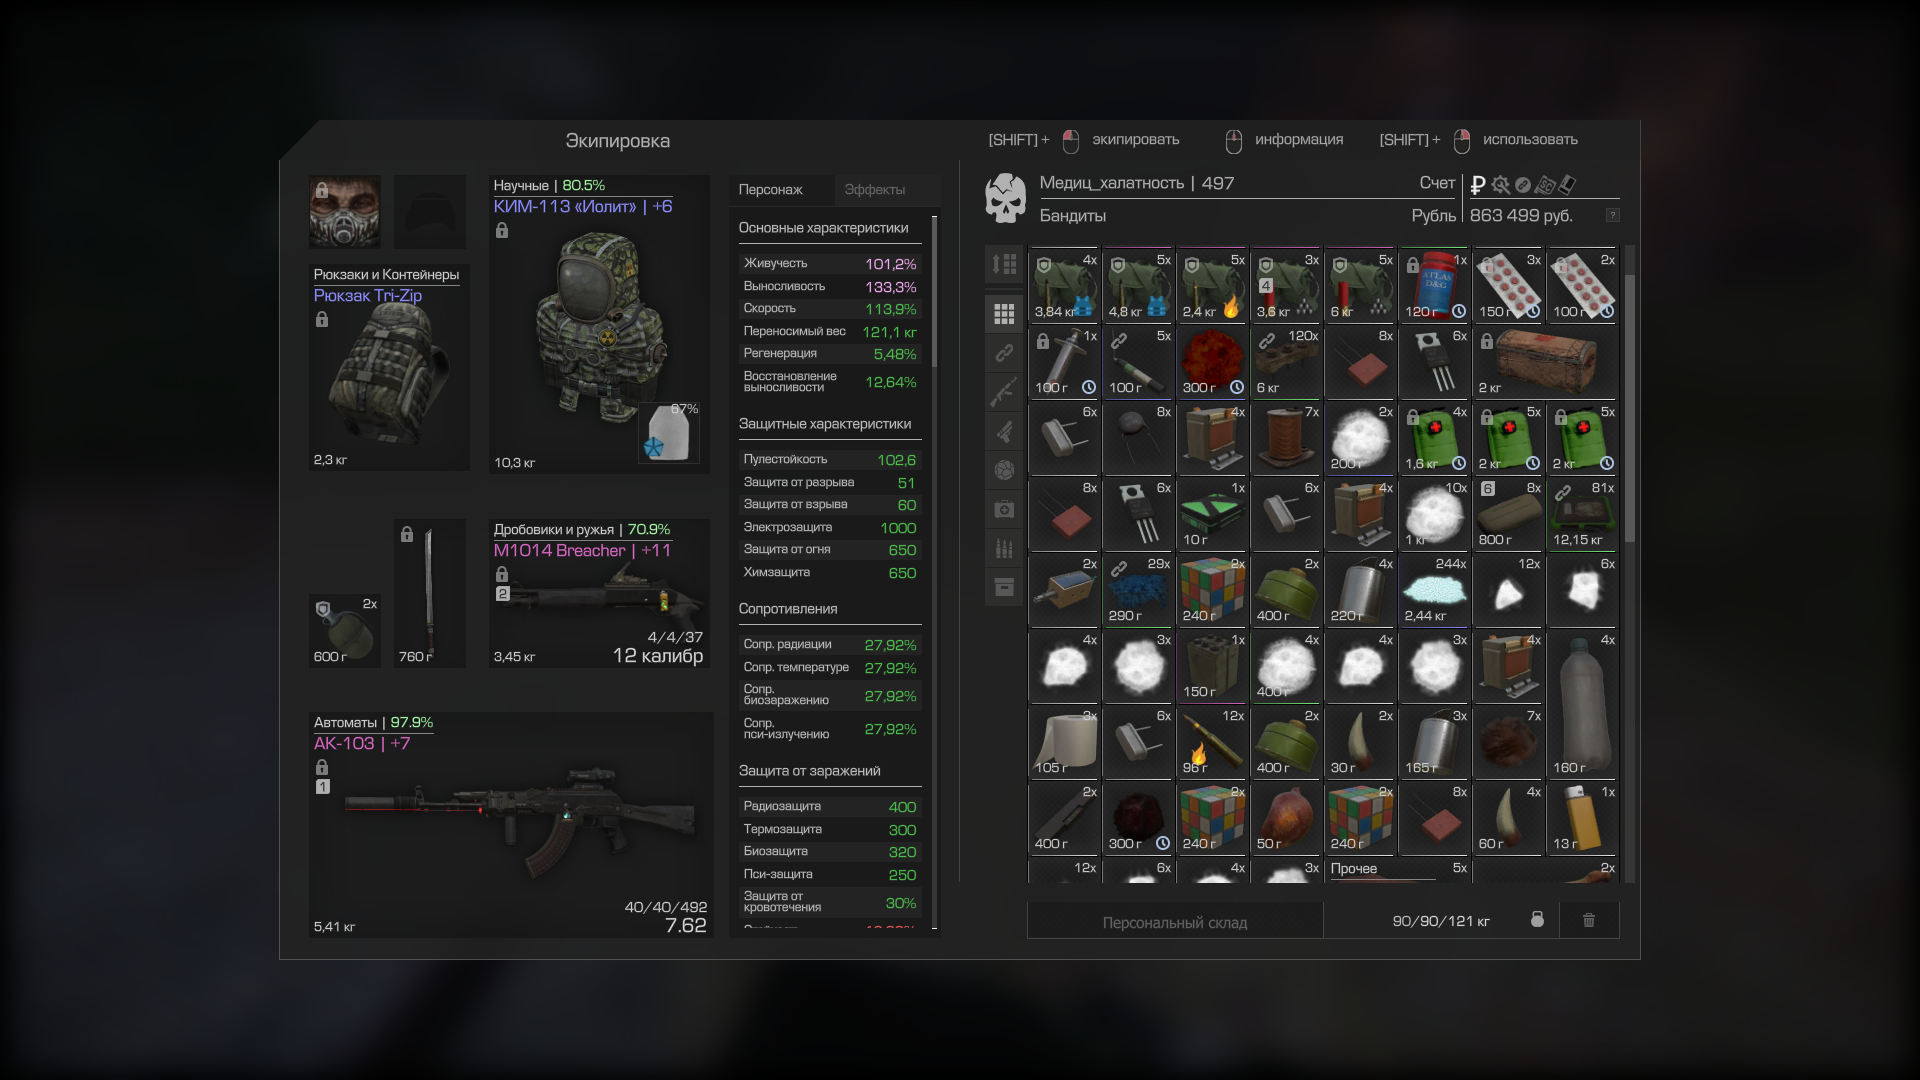This screenshot has height=1080, width=1920.
Task: Click the lock icon on M1014 Breacher
Action: coord(502,575)
